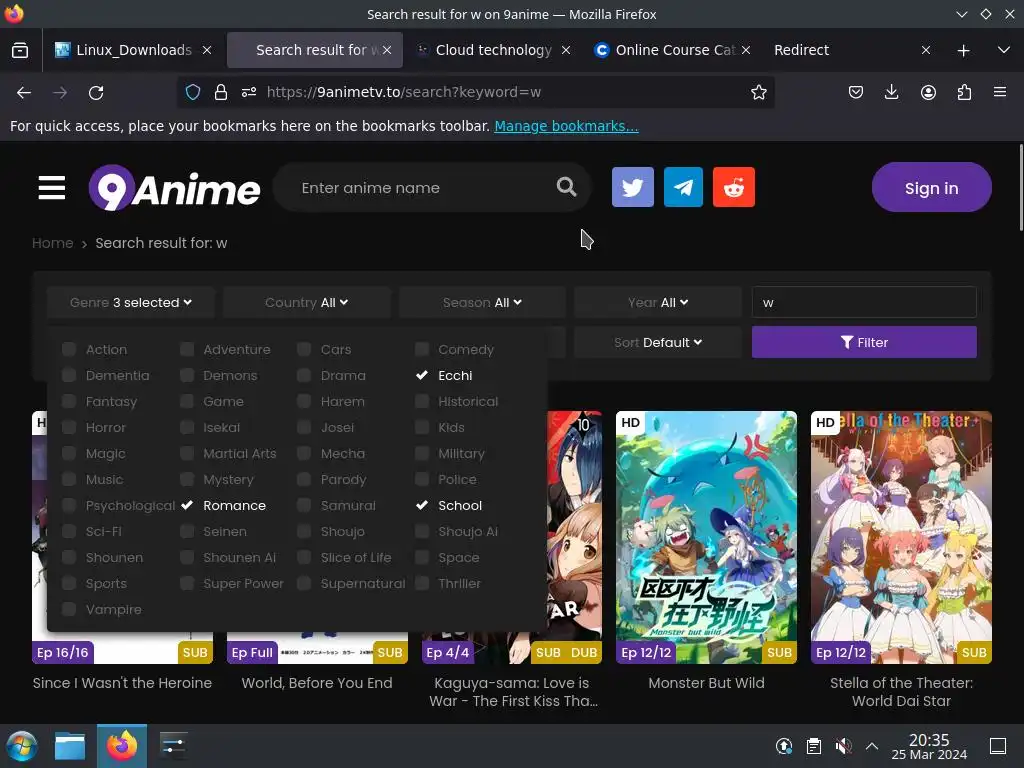Viewport: 1024px width, 768px height.
Task: Open the clipboard tray icon
Action: pyautogui.click(x=814, y=746)
